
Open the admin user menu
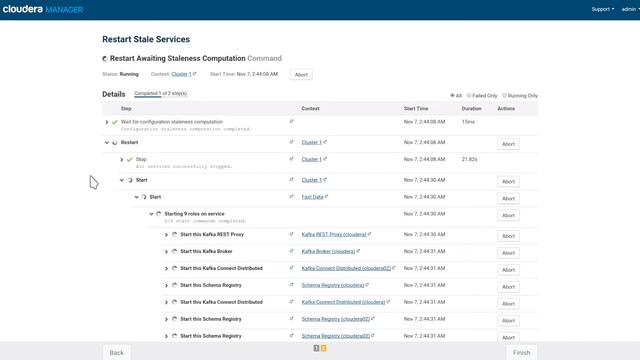[630, 9]
